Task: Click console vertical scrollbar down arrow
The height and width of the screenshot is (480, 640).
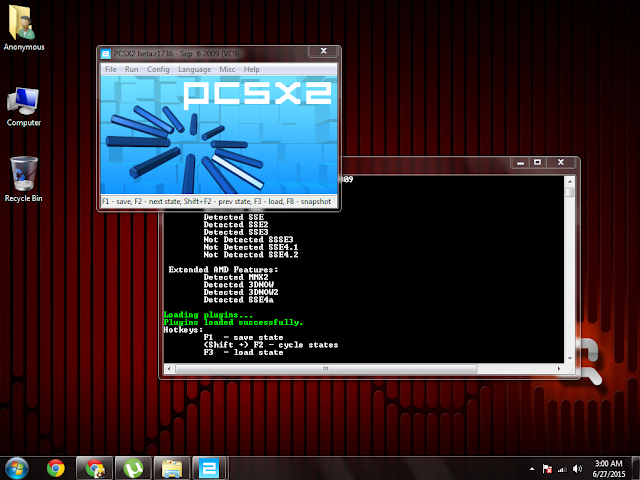Action: coord(570,358)
